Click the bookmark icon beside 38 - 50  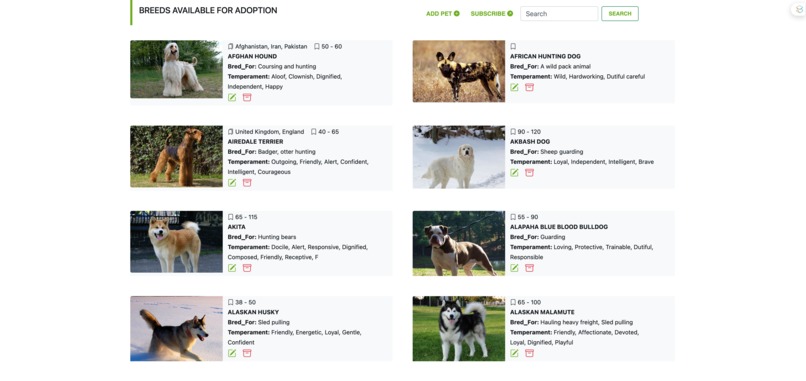coord(231,302)
